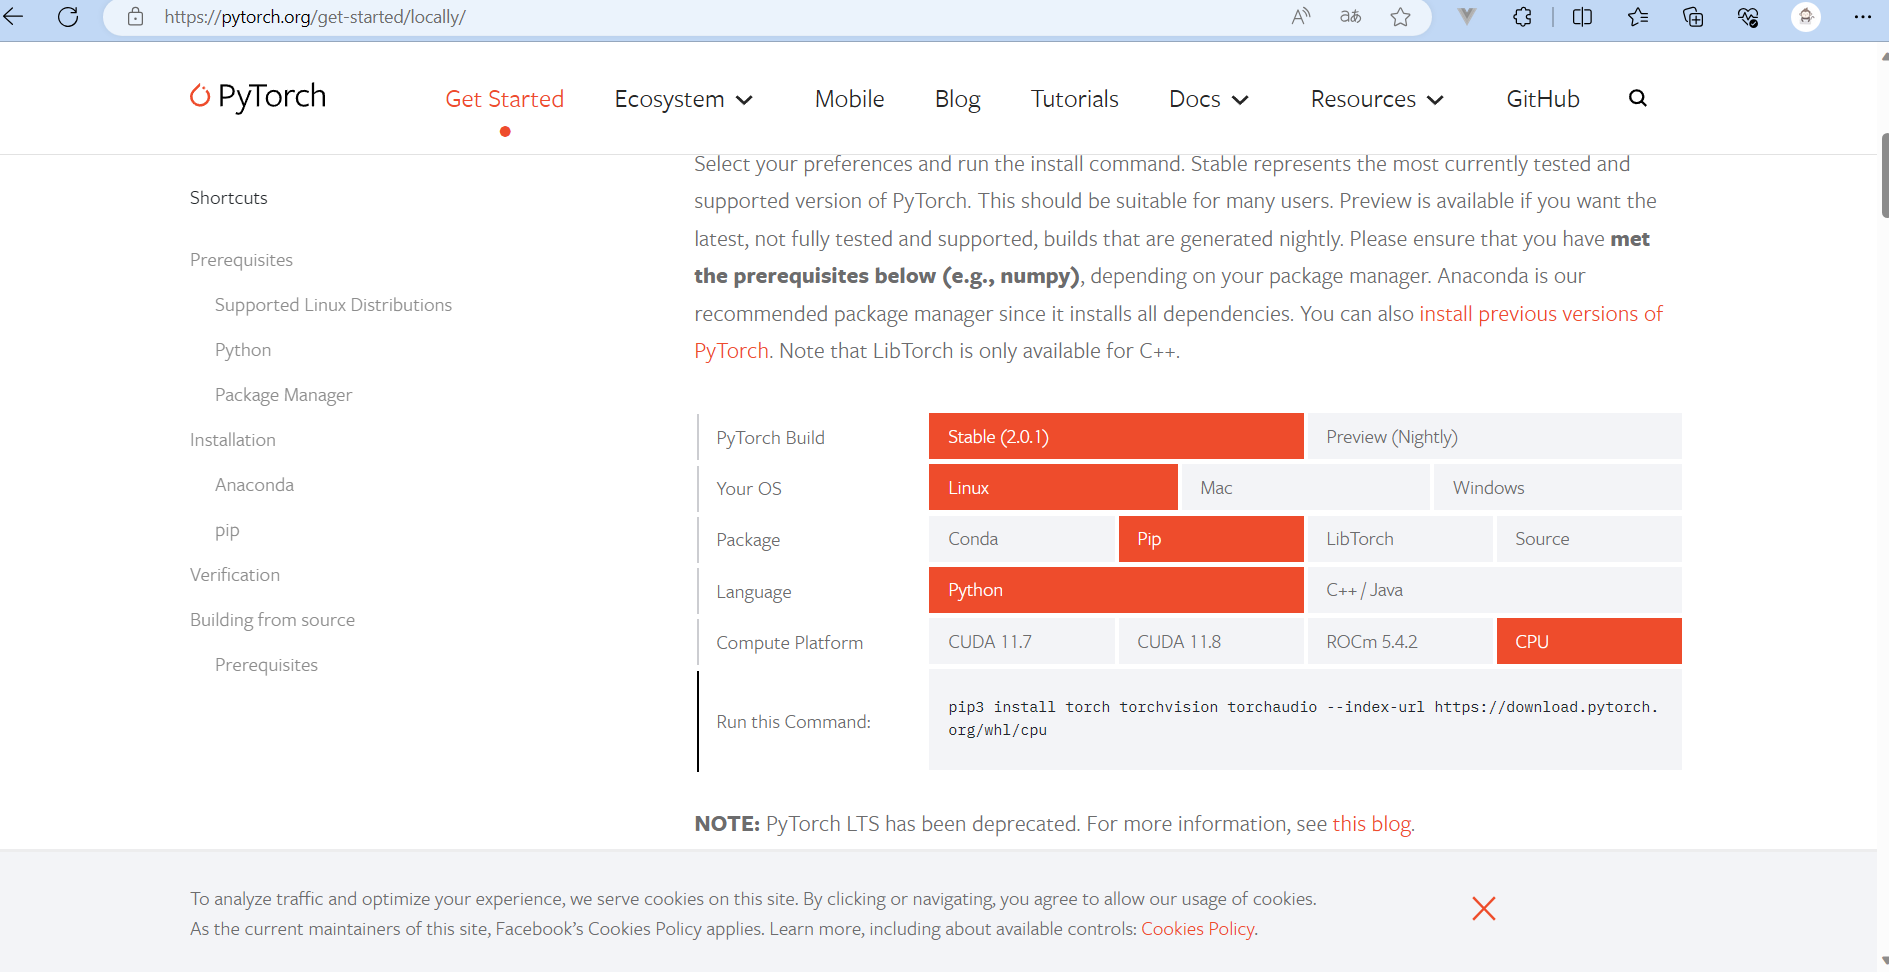Choose Windows as your OS
This screenshot has height=972, width=1889.
point(1557,487)
